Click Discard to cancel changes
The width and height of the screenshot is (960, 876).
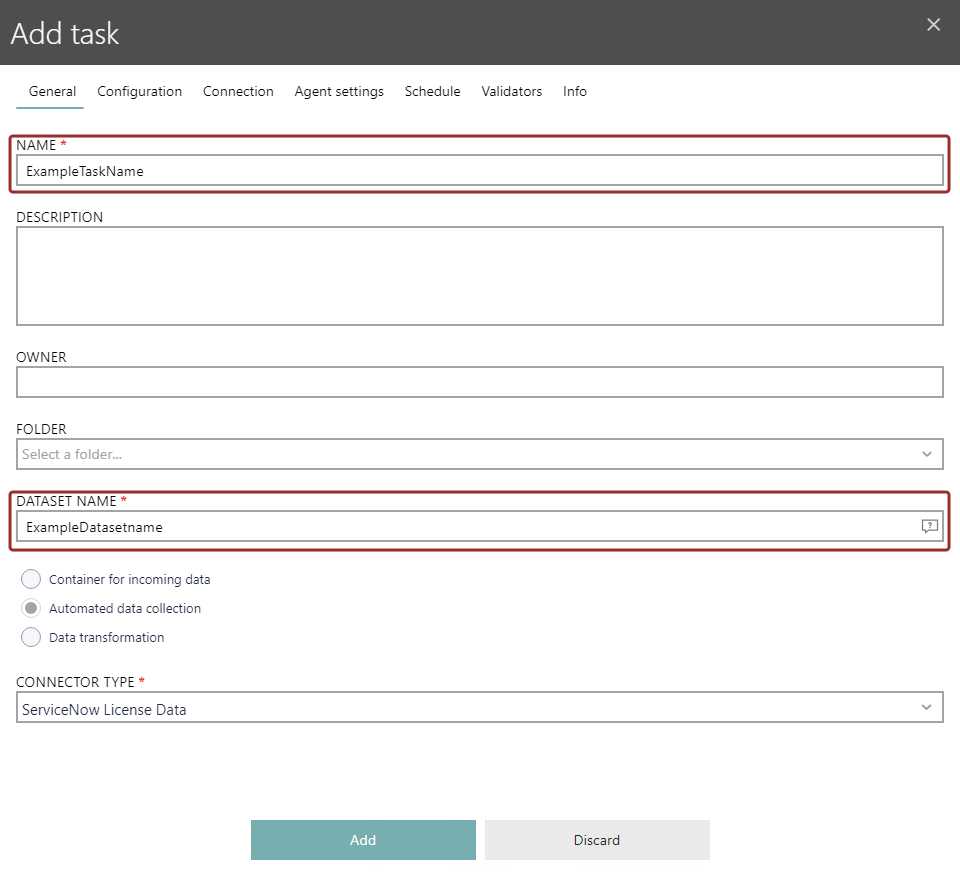pos(597,840)
